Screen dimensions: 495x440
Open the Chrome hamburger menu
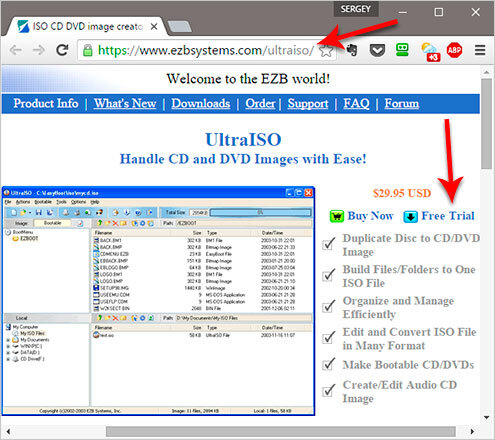480,50
